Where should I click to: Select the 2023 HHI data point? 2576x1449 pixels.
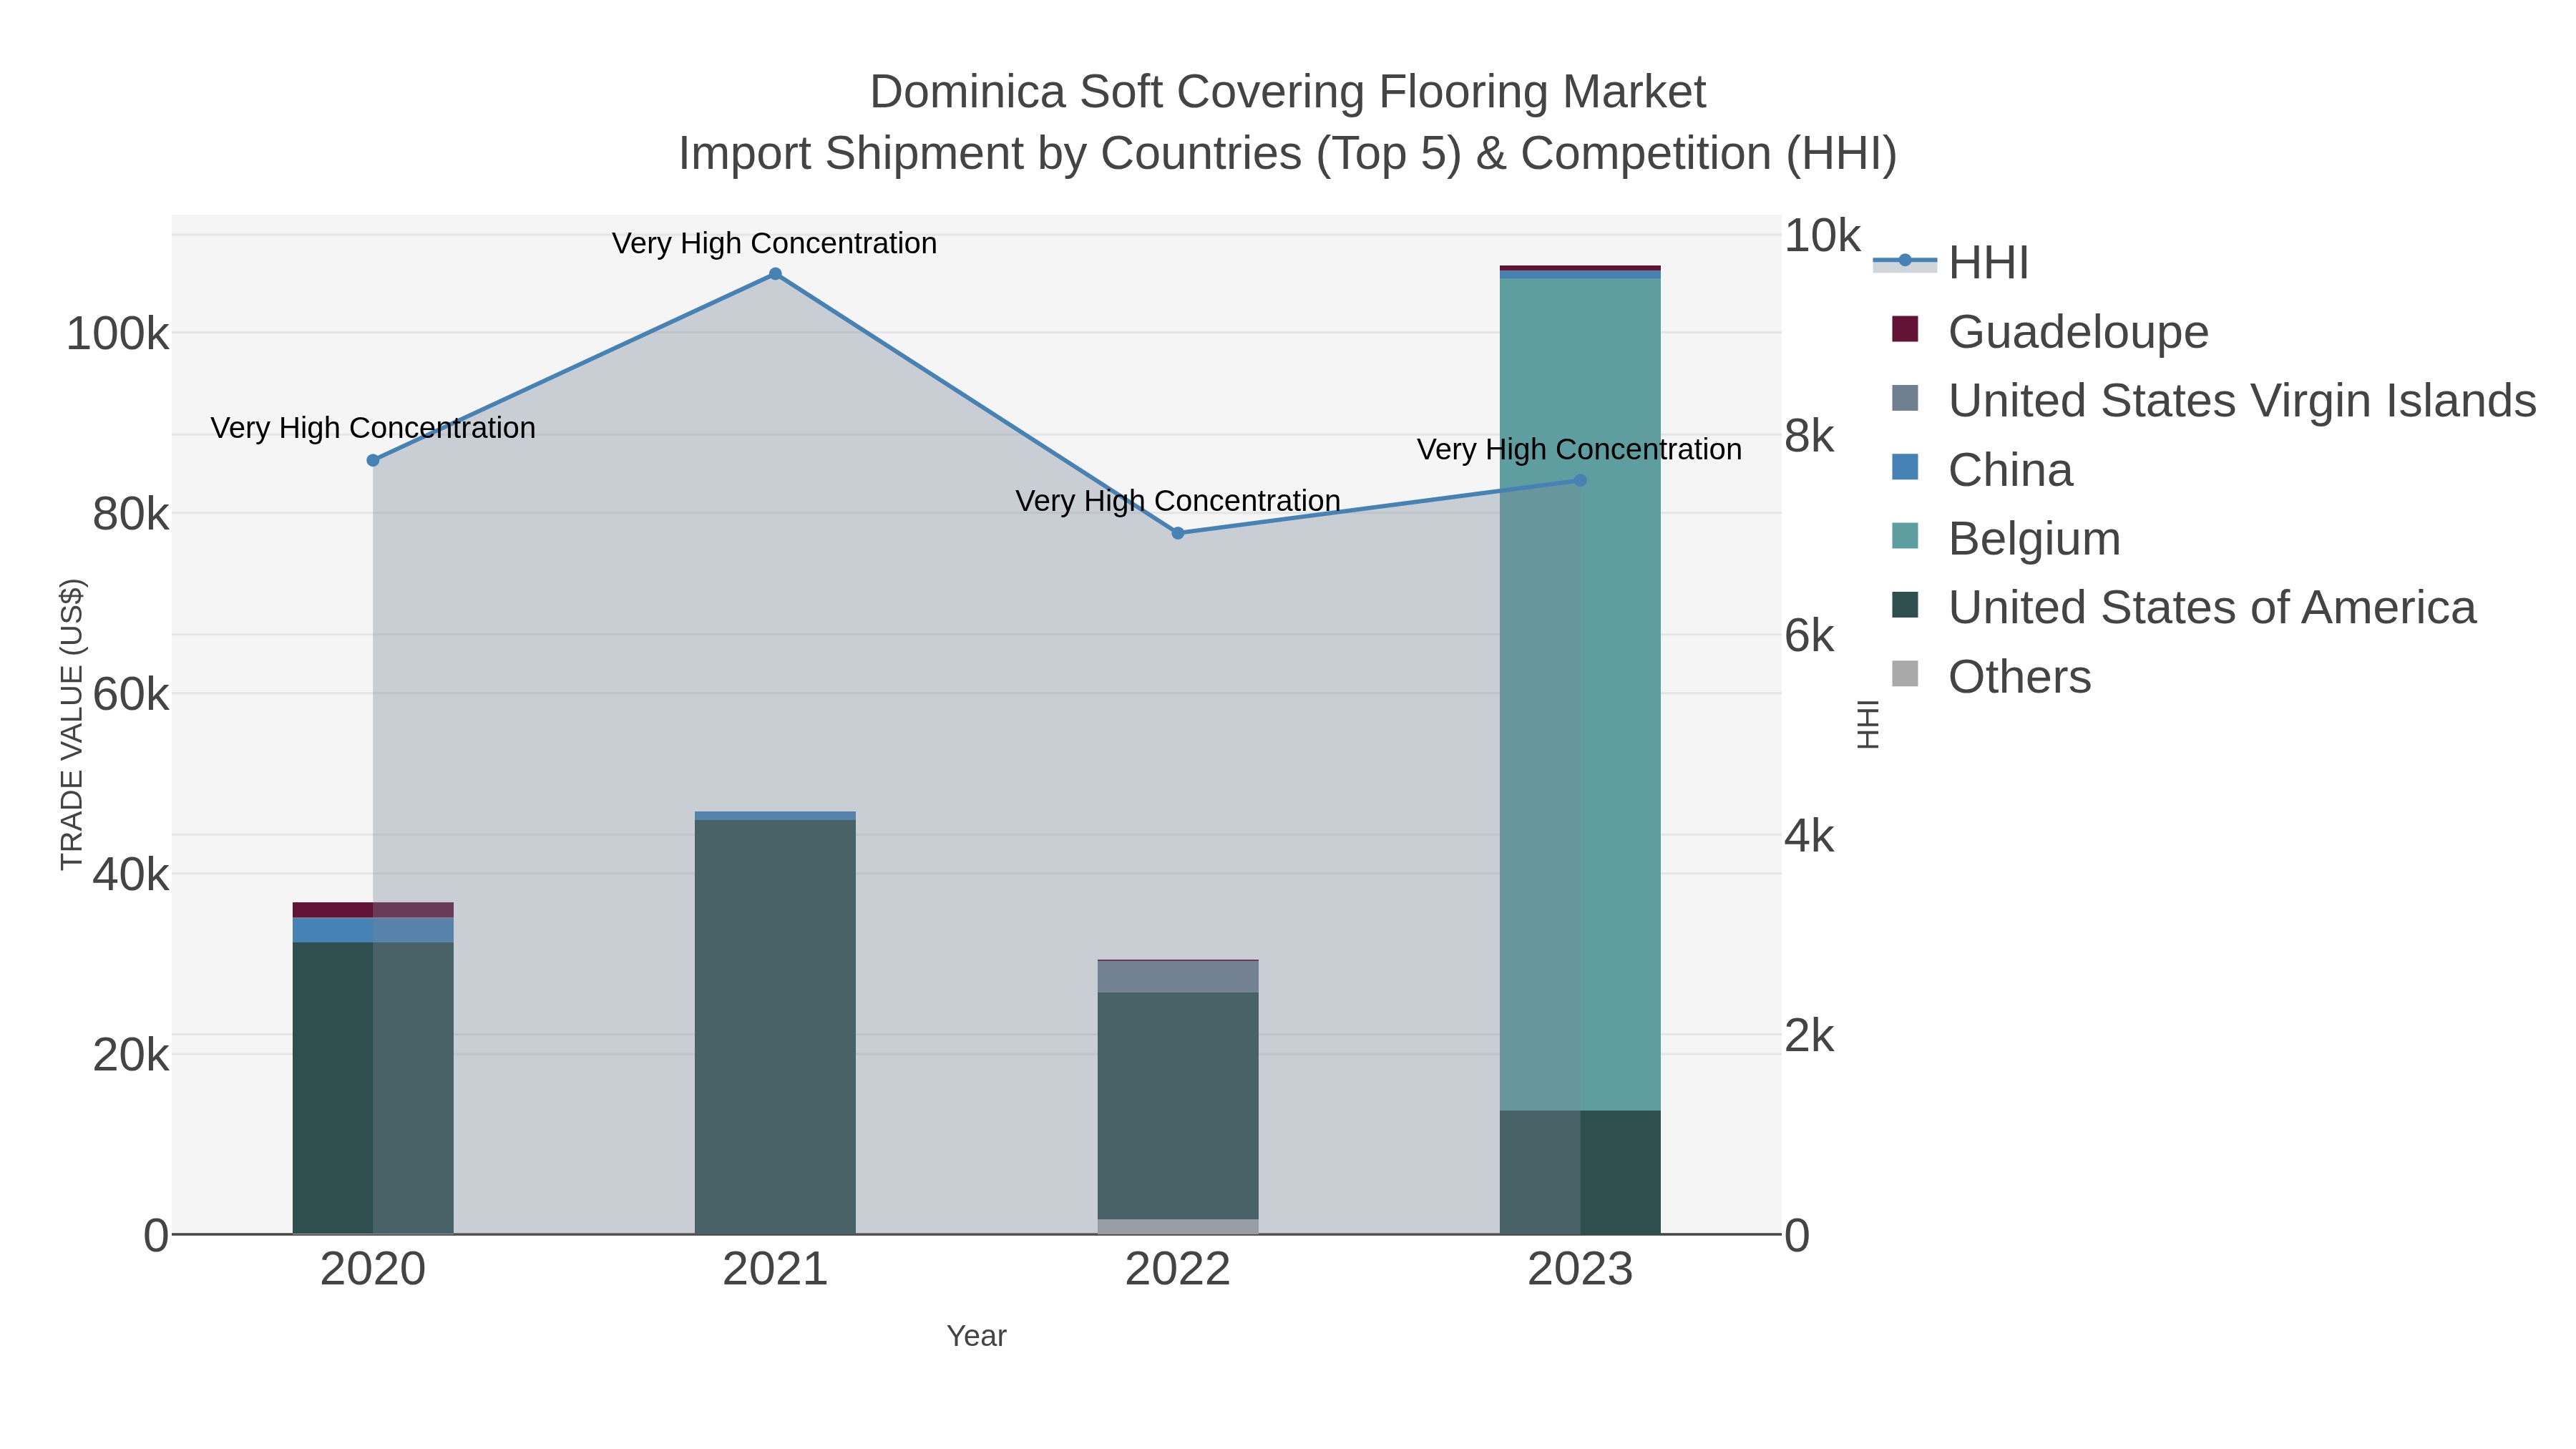tap(1580, 480)
